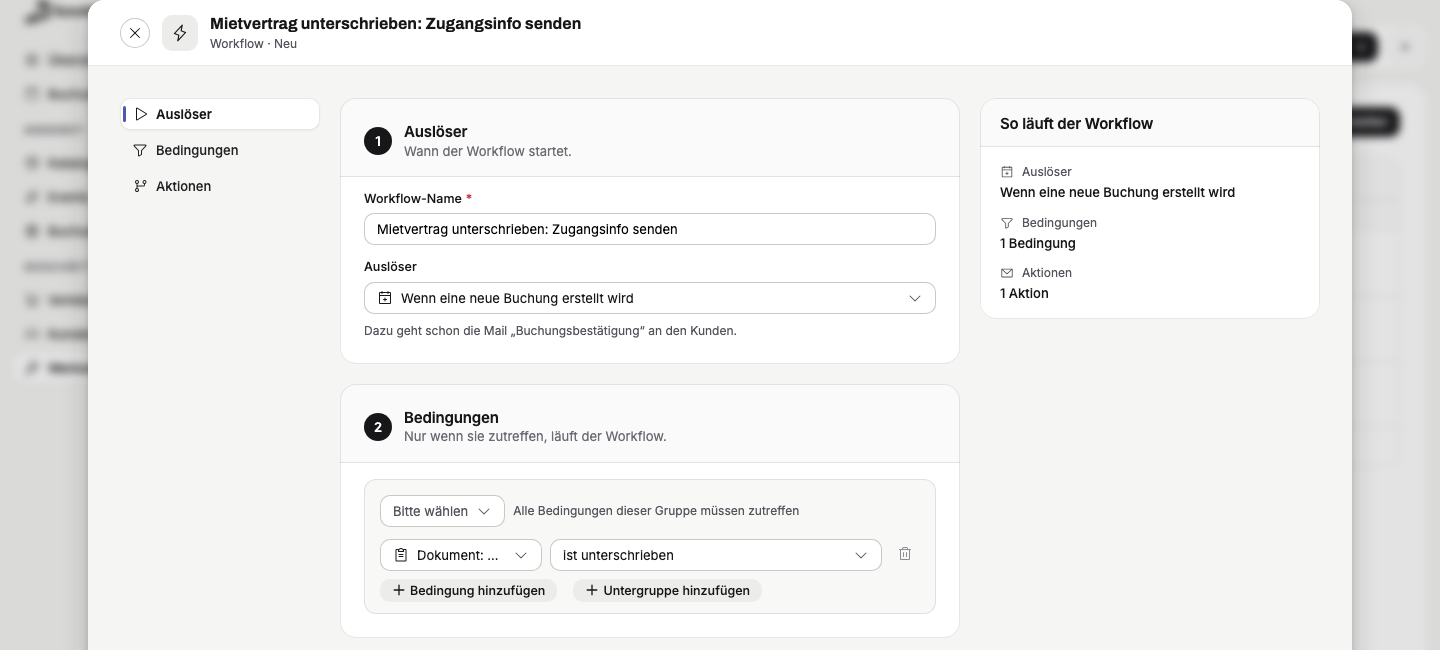The image size is (1440, 650).
Task: Close the workflow dialog with X button
Action: (x=135, y=33)
